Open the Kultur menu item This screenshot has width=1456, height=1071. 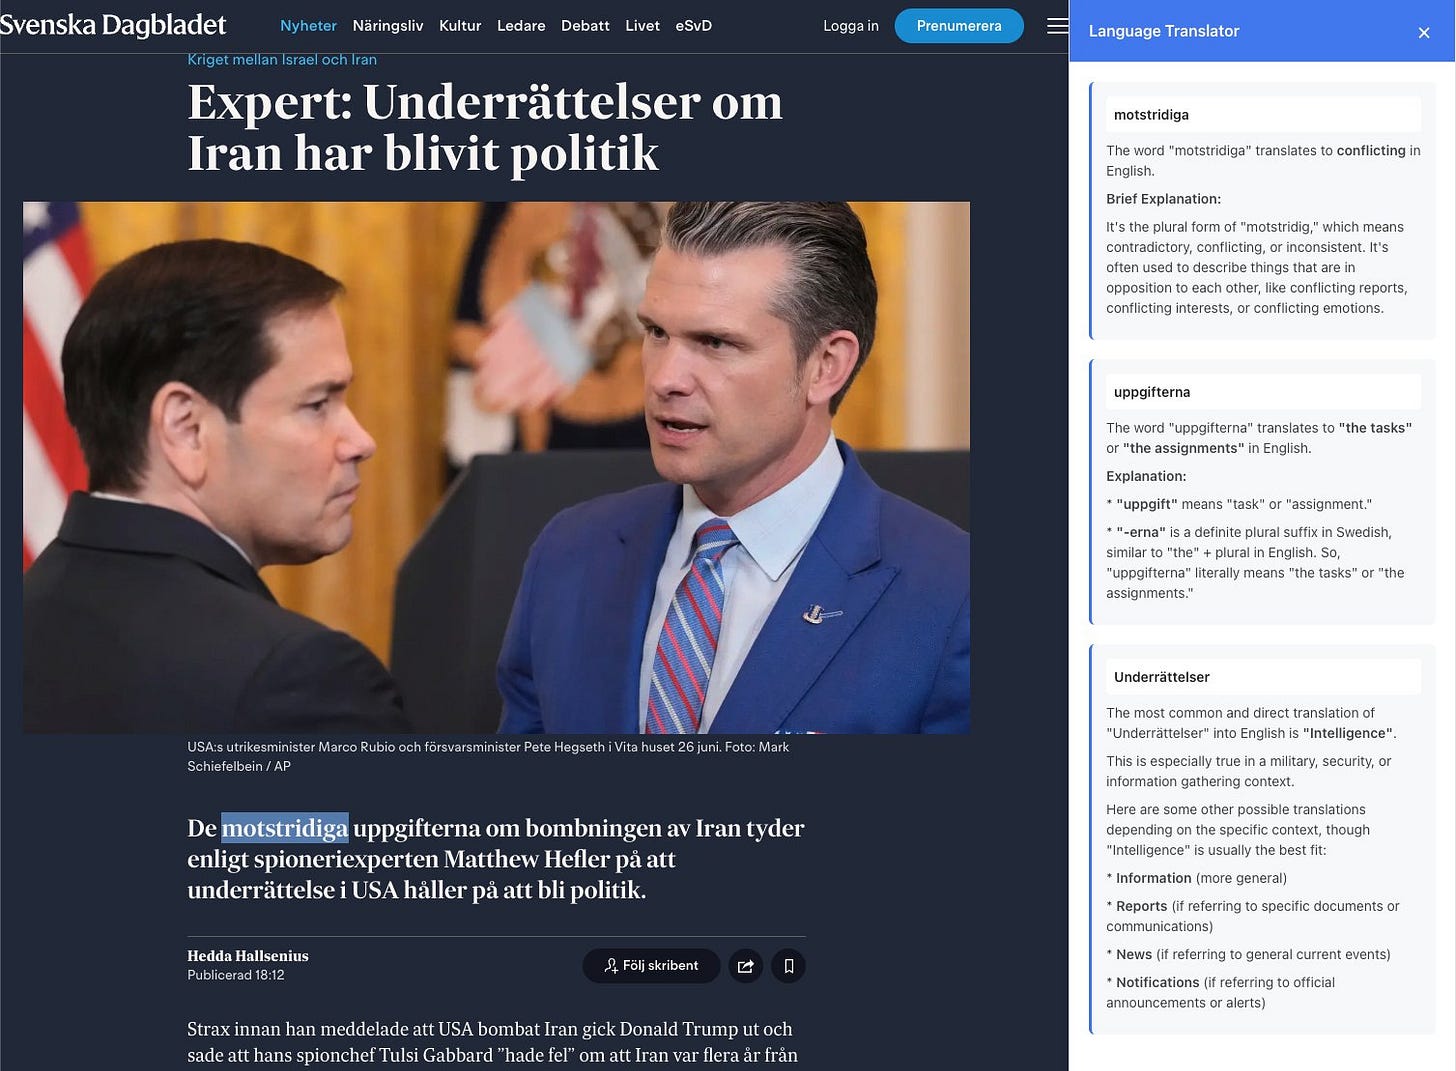pyautogui.click(x=460, y=26)
